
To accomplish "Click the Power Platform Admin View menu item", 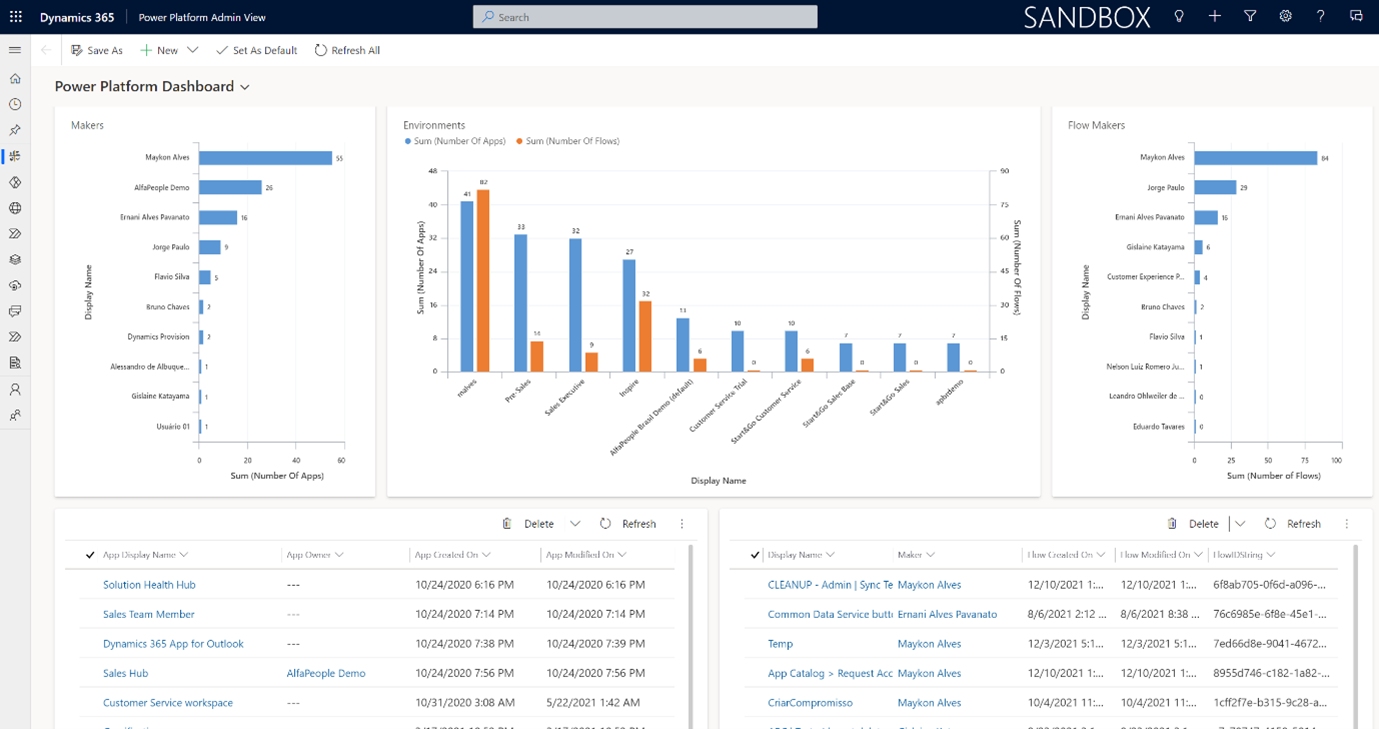I will click(x=202, y=16).
